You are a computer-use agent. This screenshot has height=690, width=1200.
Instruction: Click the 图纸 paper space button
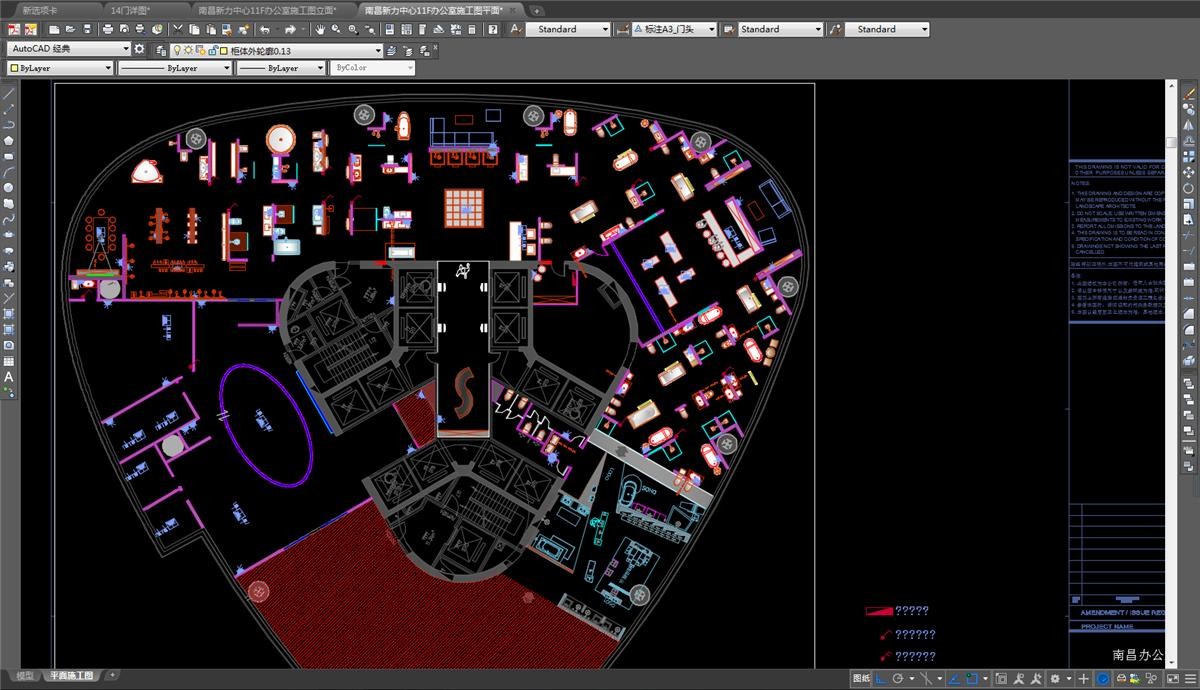(861, 678)
